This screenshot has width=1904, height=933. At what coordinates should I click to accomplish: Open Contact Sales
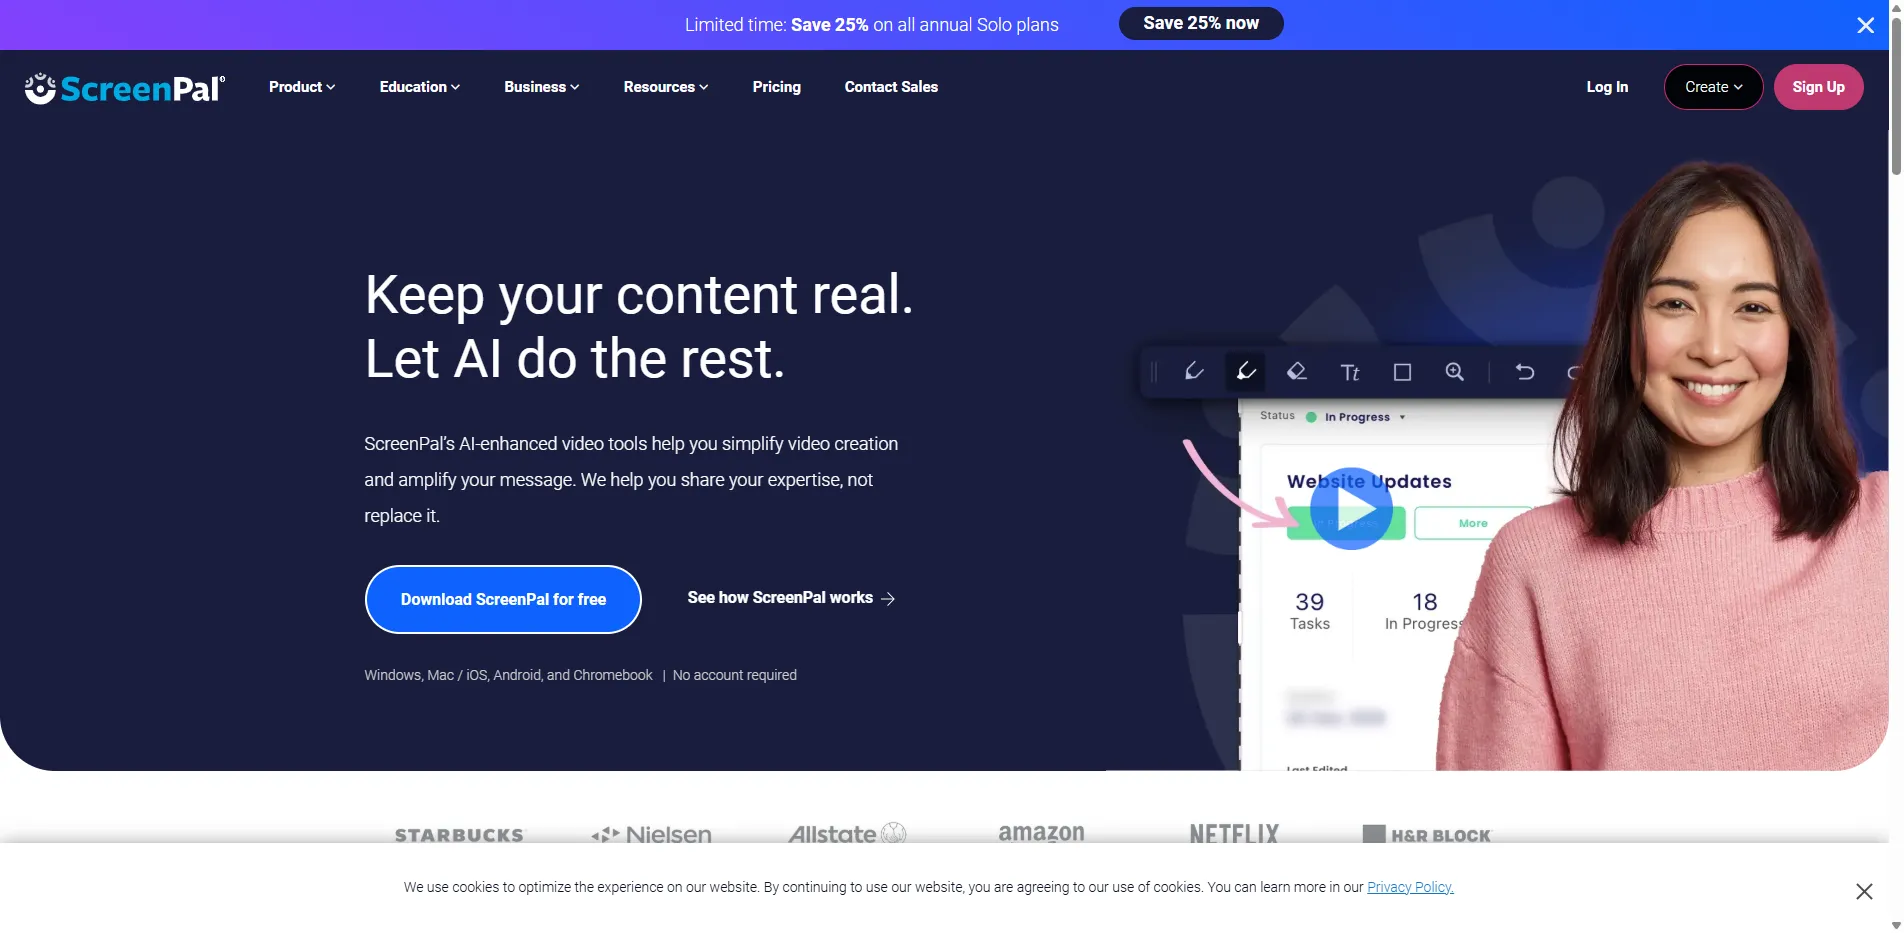click(x=890, y=87)
